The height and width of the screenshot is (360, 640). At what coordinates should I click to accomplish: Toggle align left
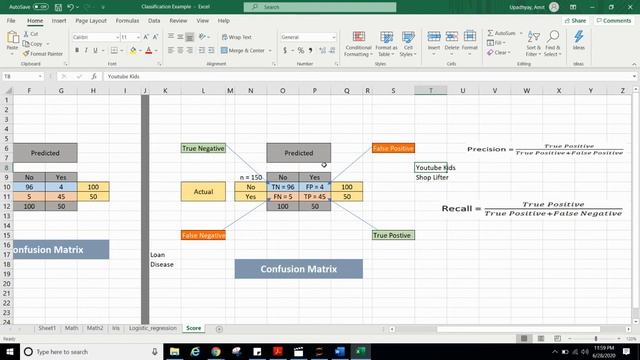(171, 50)
